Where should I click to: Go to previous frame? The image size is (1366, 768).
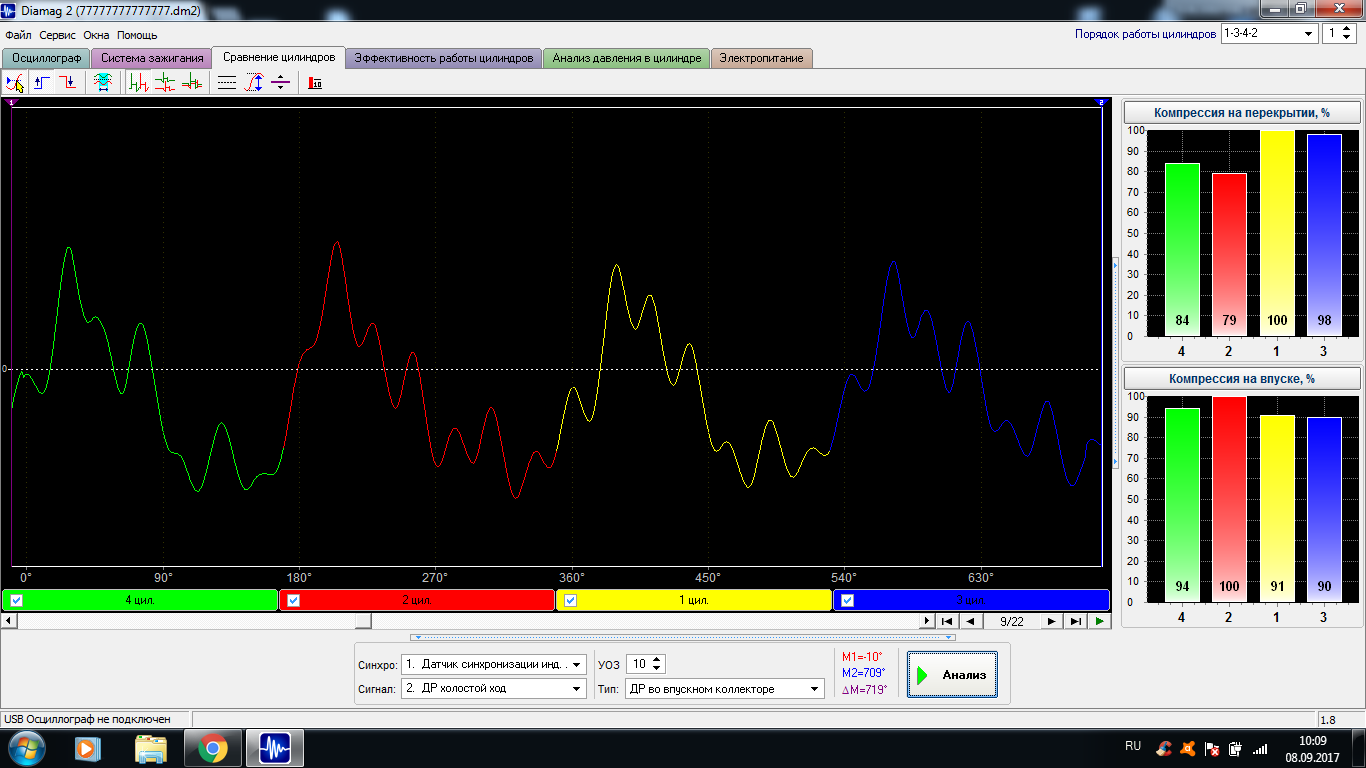pyautogui.click(x=969, y=621)
